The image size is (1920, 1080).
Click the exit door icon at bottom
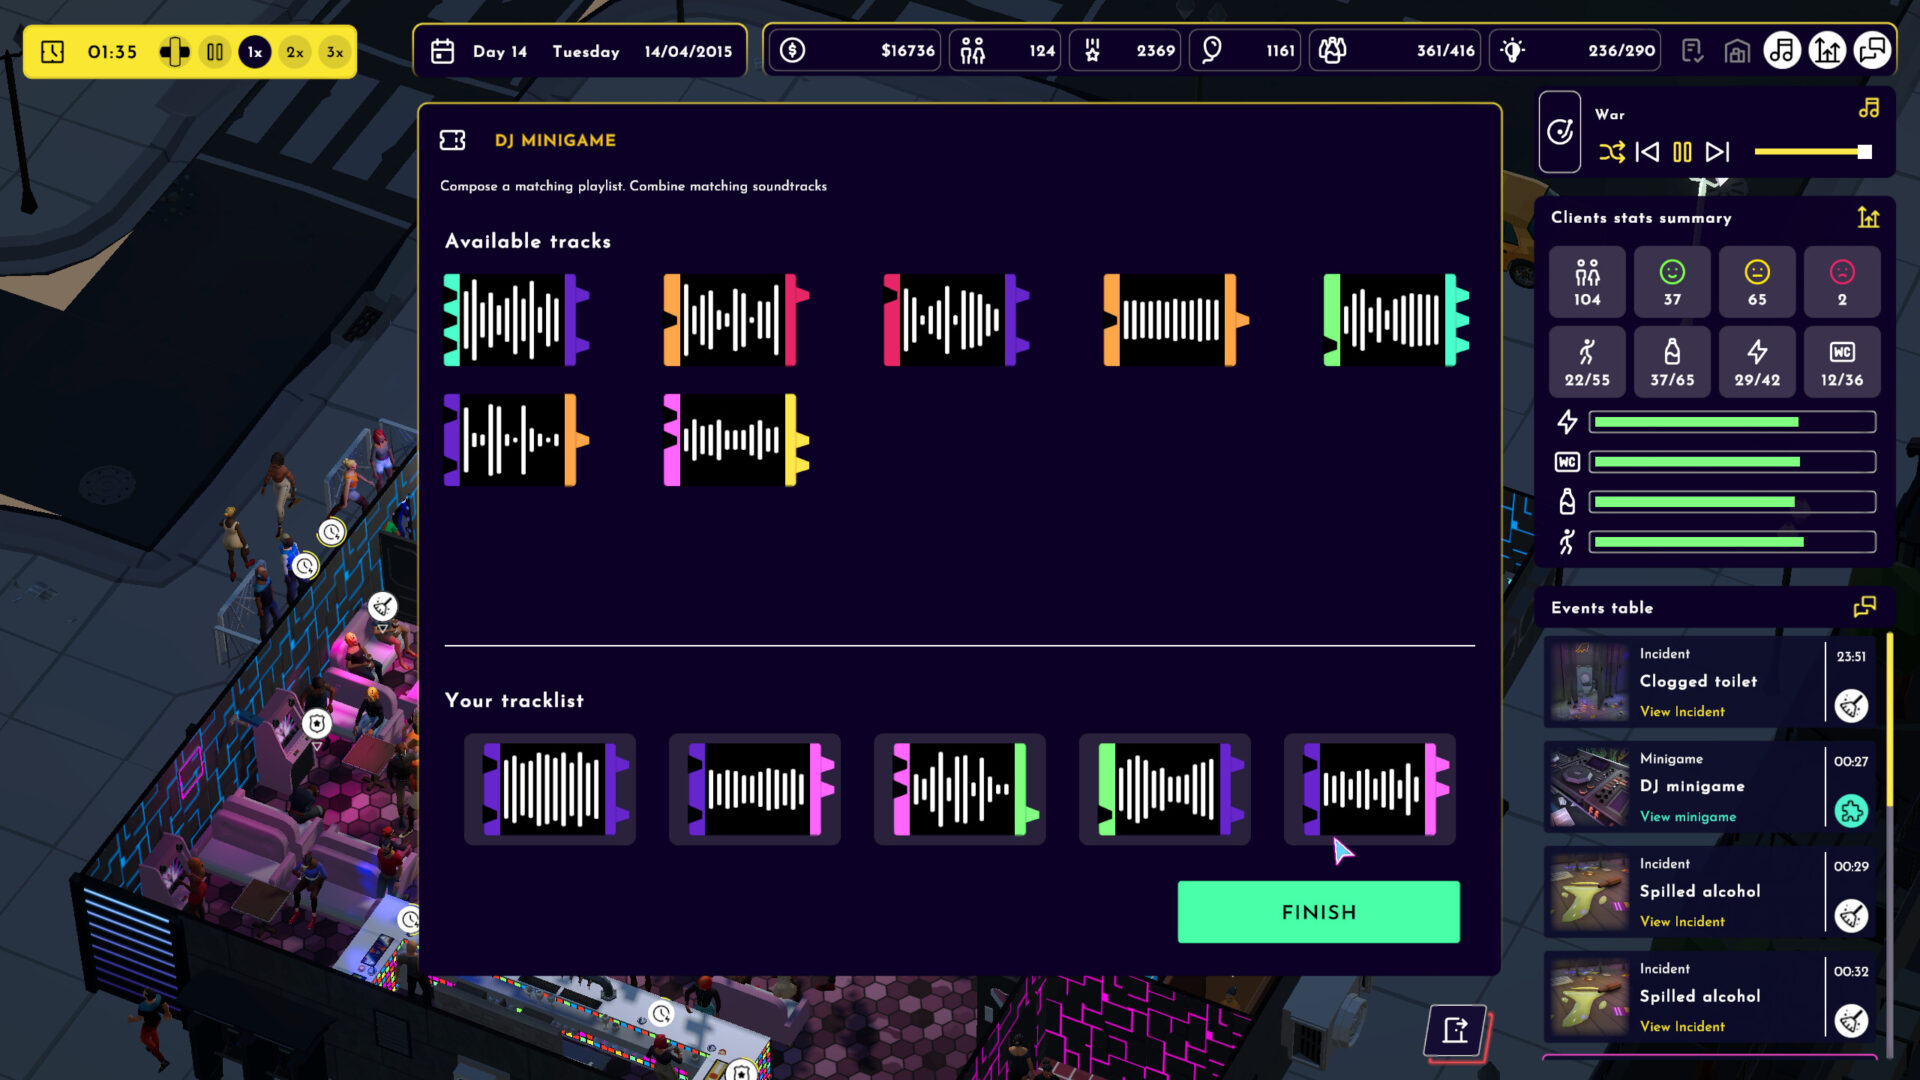(x=1455, y=1030)
